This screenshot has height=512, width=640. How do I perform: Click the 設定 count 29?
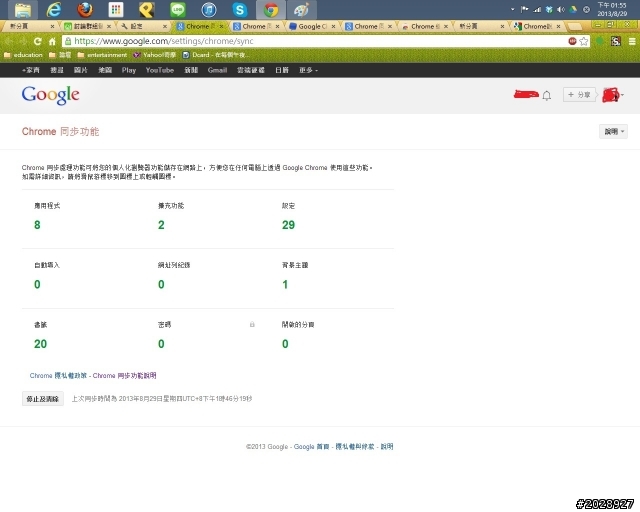point(288,225)
